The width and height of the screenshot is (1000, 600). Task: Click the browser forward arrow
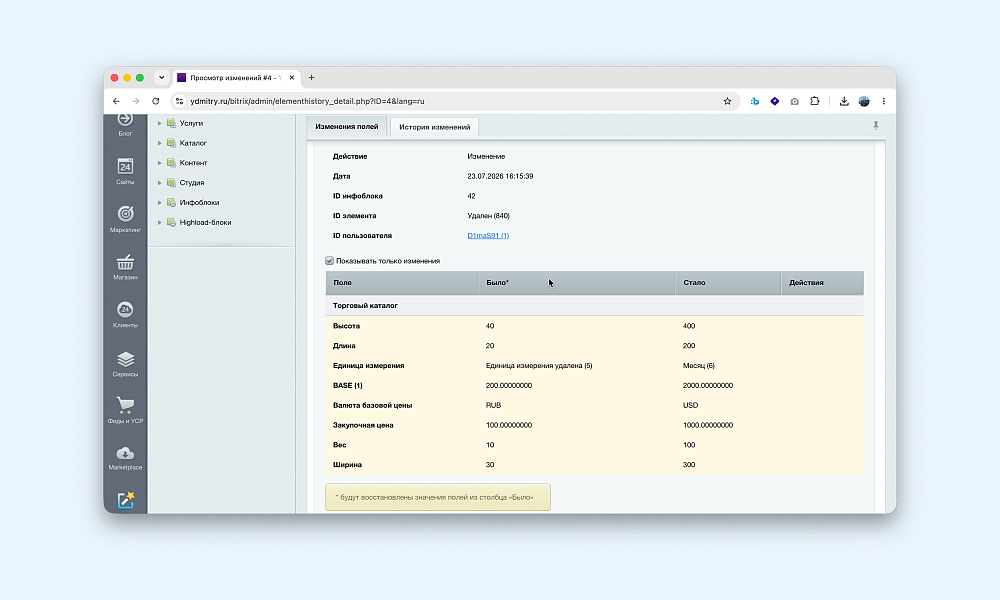click(136, 101)
